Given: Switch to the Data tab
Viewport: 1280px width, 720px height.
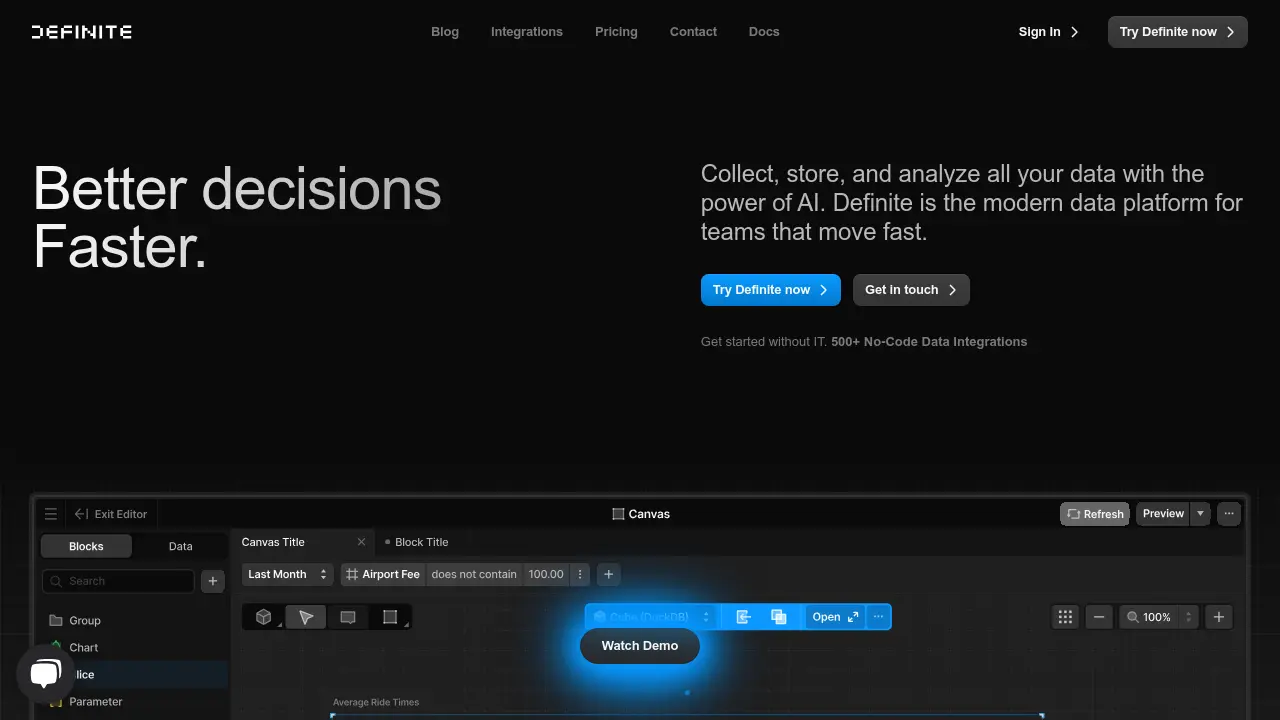Looking at the screenshot, I should [x=181, y=546].
